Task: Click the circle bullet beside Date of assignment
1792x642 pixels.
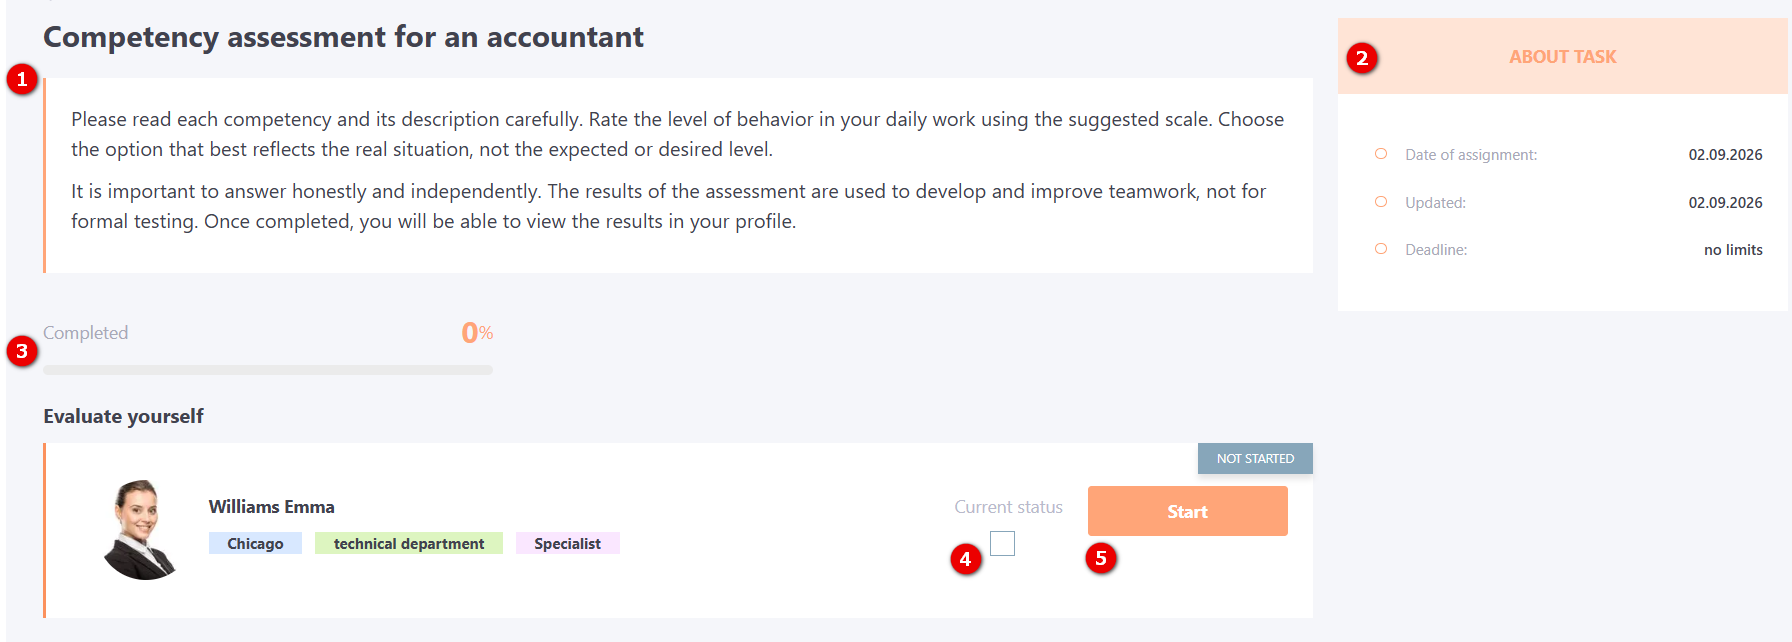Action: tap(1381, 154)
